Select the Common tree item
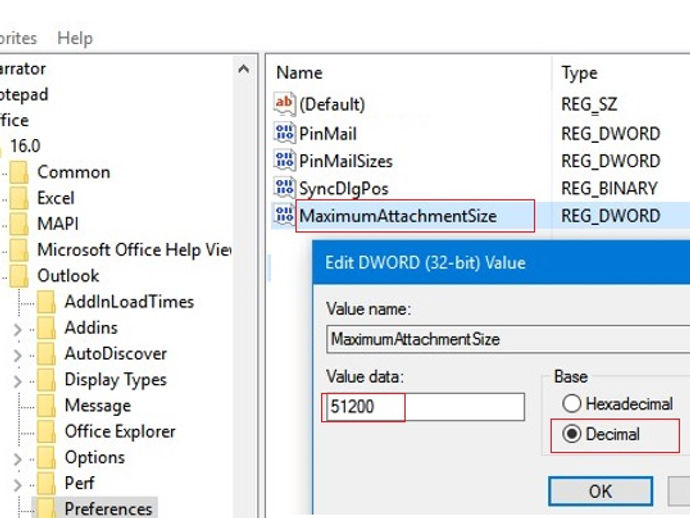This screenshot has height=518, width=690. coord(73,172)
